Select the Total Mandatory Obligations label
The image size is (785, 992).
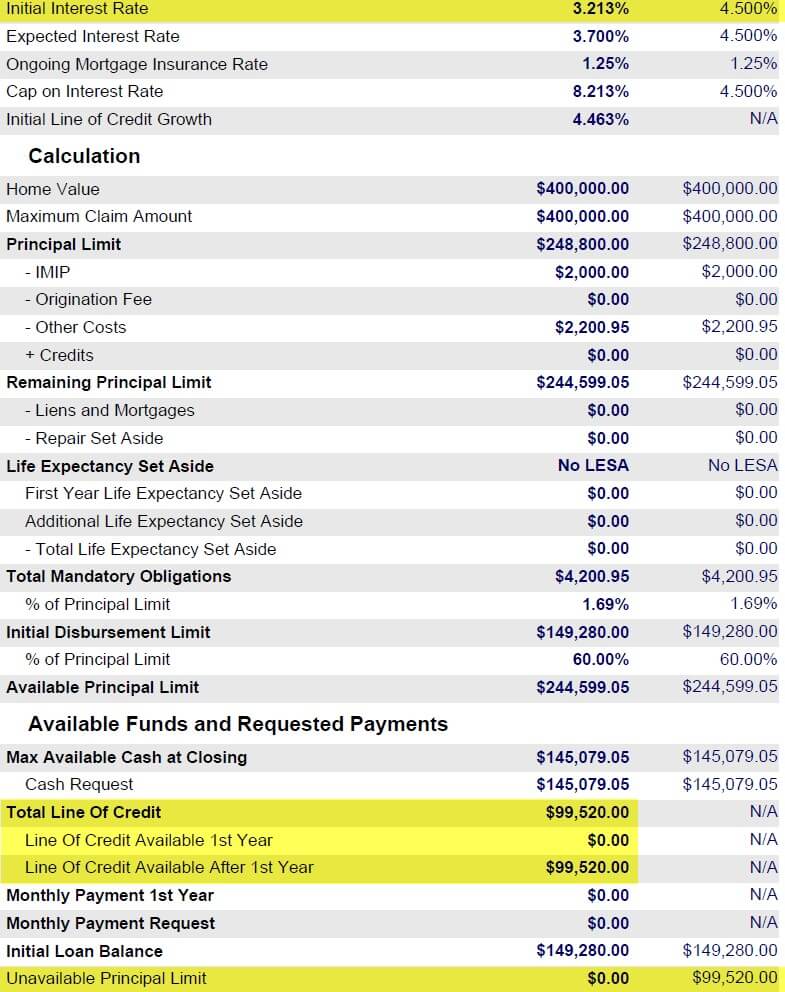point(118,576)
